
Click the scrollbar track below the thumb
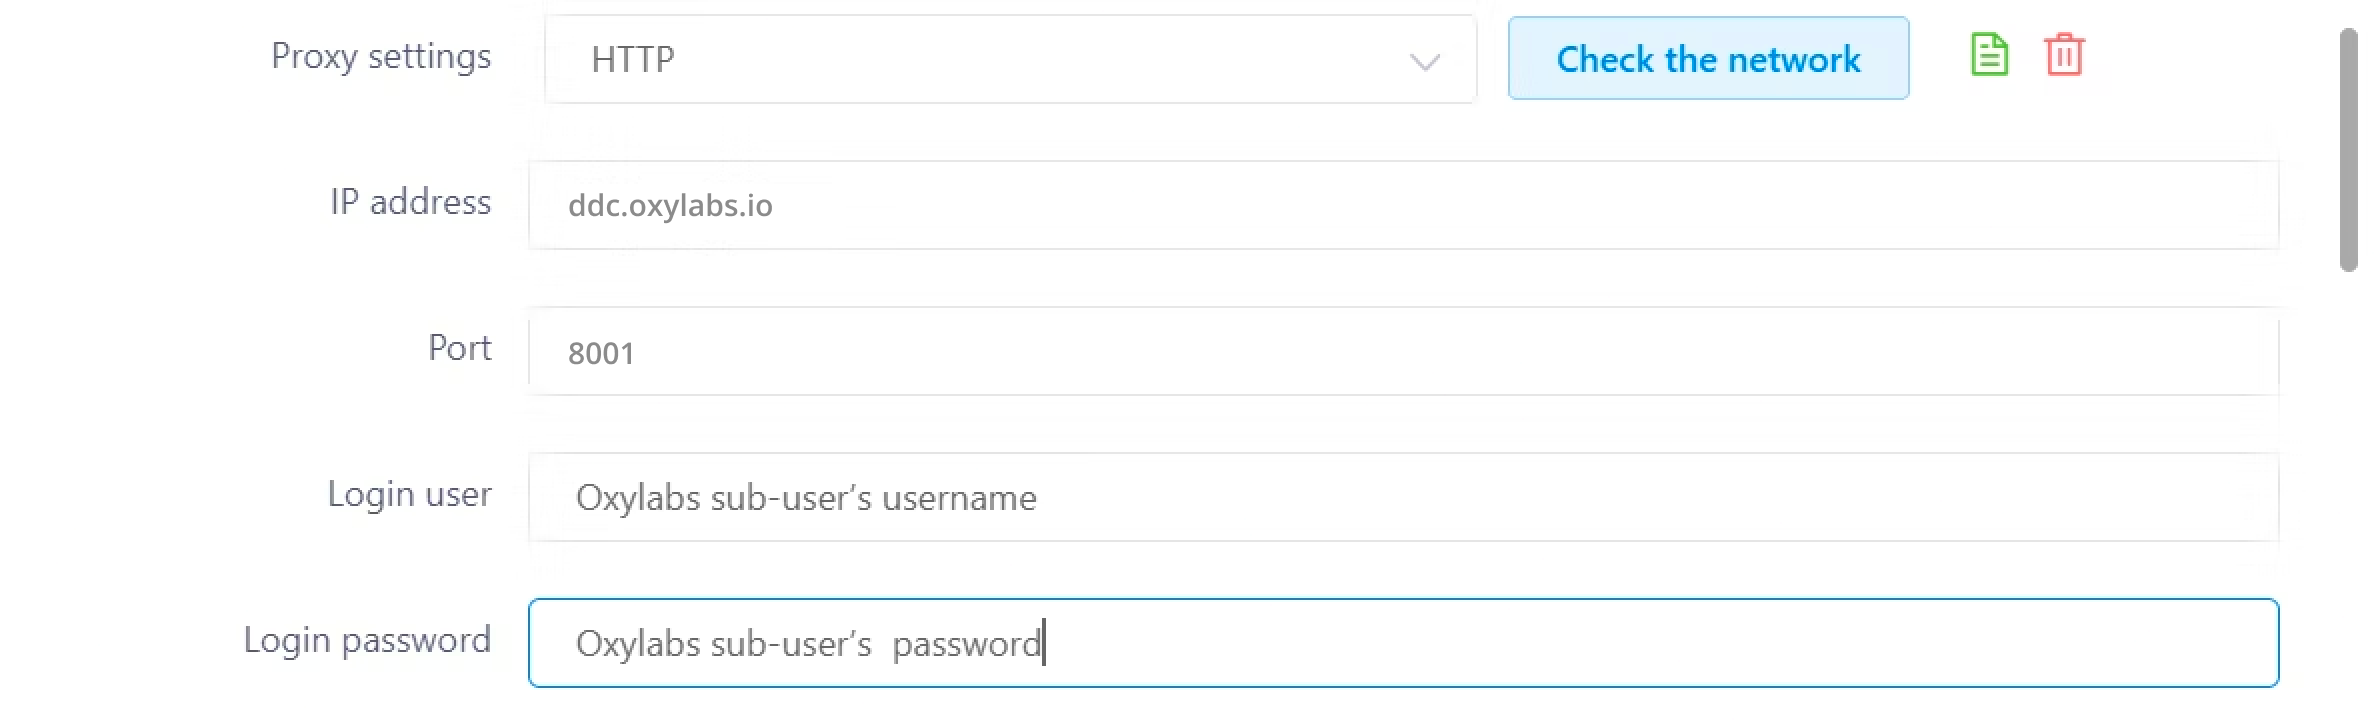coord(2348,500)
